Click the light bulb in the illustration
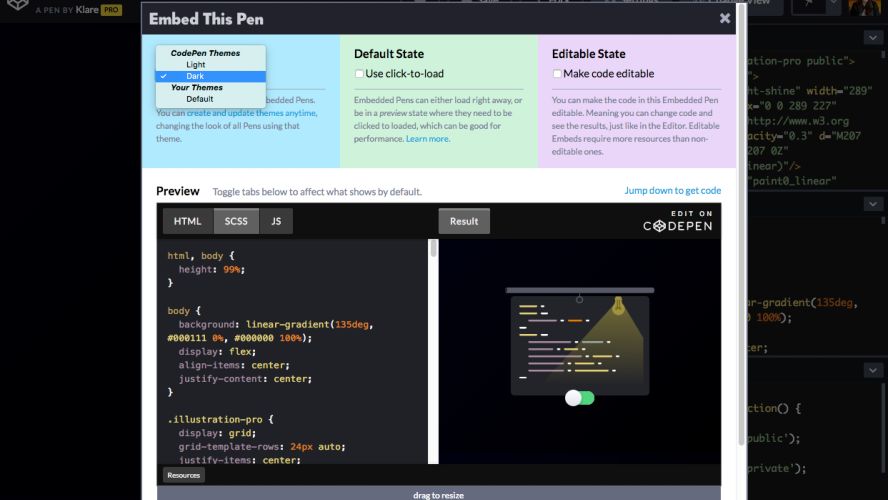 618,306
